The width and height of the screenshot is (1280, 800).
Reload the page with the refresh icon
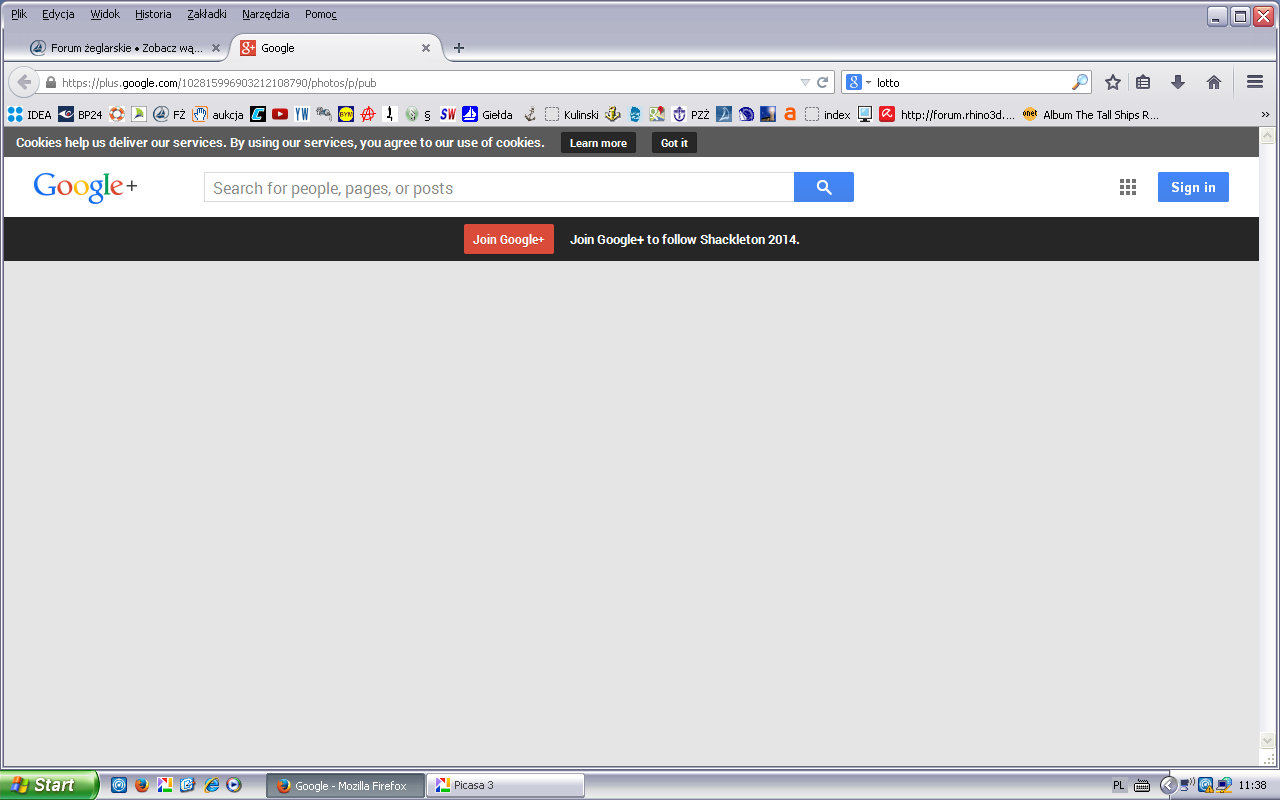(x=823, y=82)
